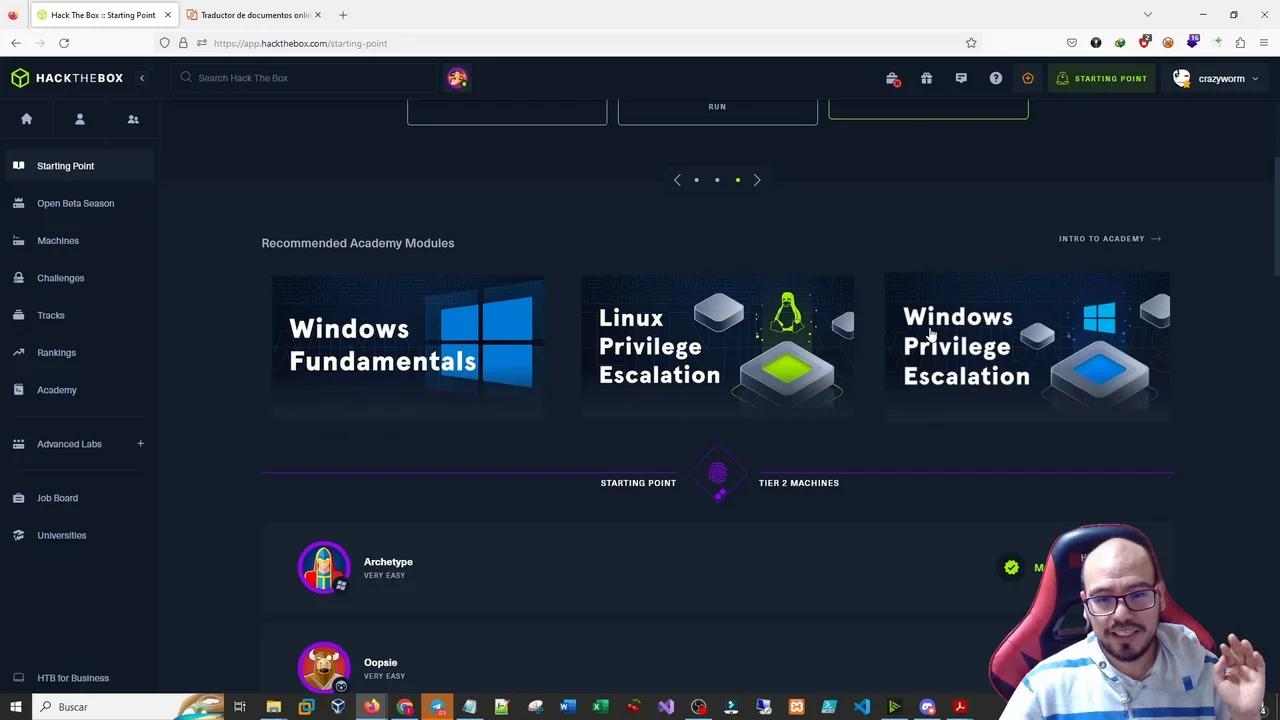This screenshot has width=1280, height=720.
Task: Select the third carousel dot indicator
Action: (x=738, y=180)
